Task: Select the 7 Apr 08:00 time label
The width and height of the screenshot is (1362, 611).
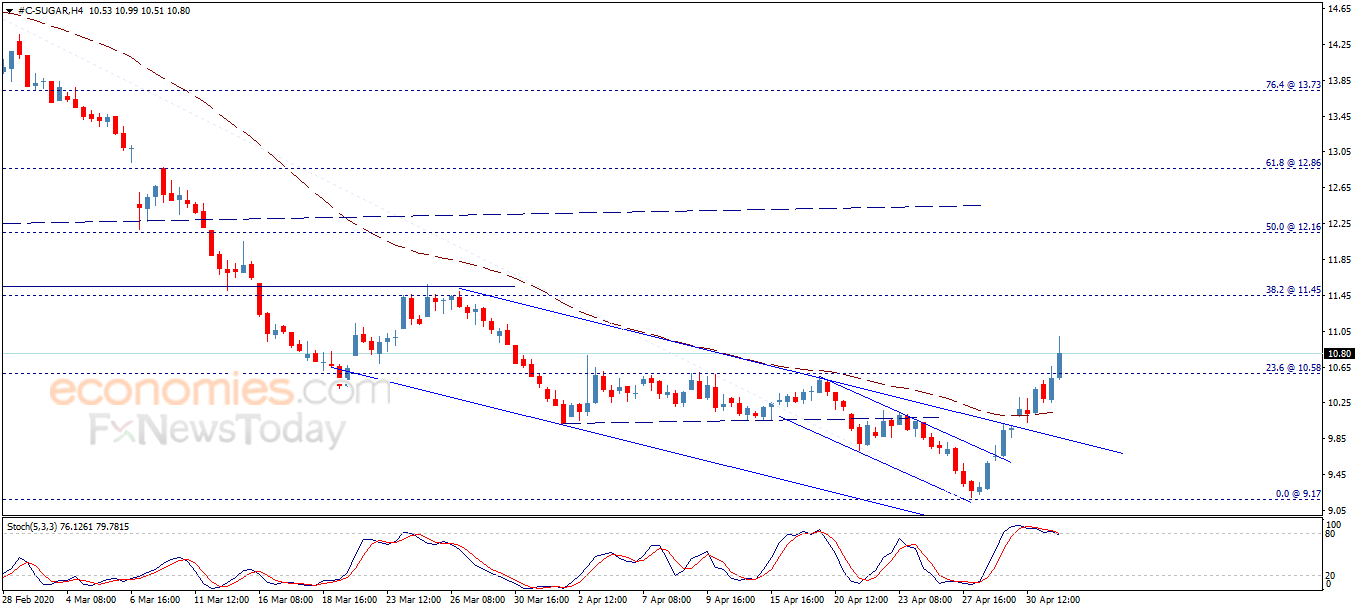Action: tap(667, 600)
